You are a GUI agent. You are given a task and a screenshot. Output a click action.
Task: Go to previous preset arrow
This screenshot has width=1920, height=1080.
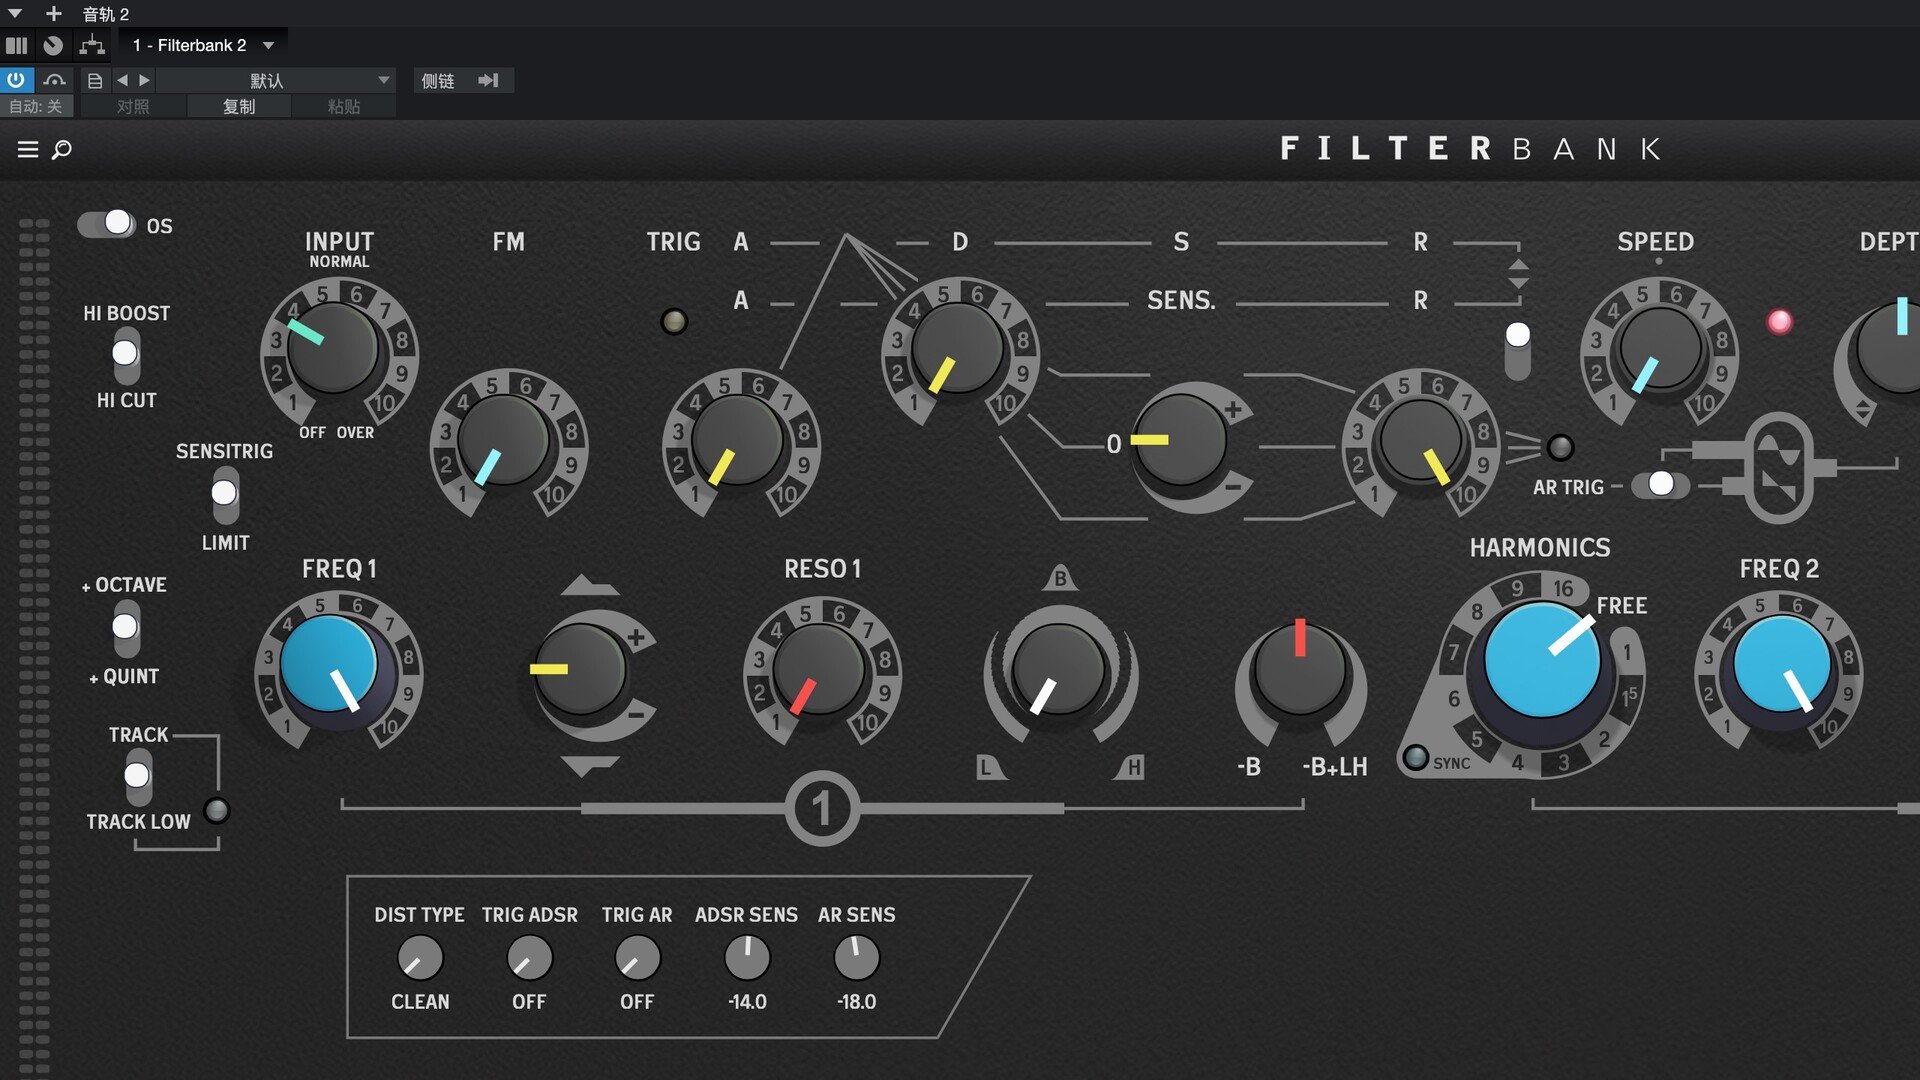tap(122, 80)
